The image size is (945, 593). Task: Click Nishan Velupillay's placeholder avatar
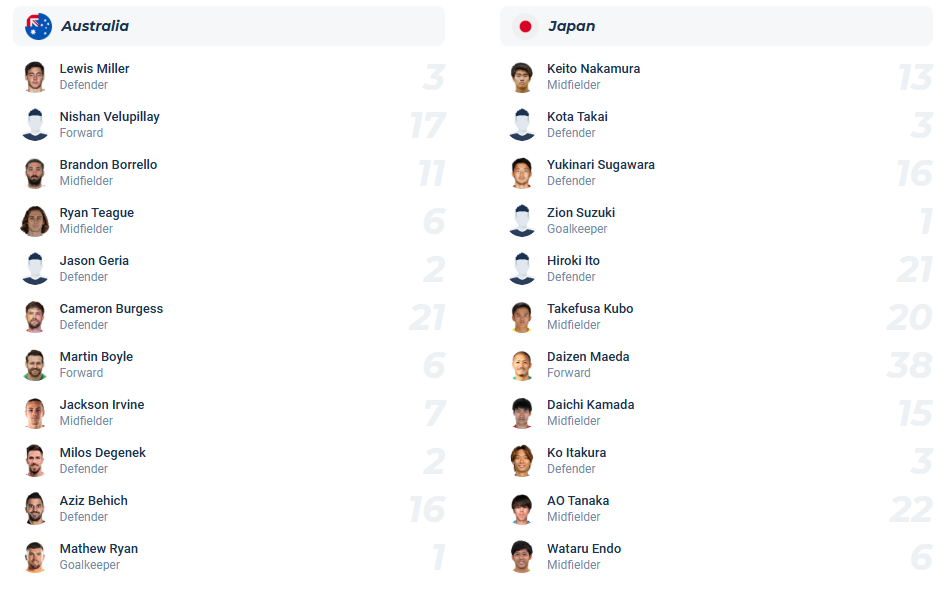[x=35, y=125]
